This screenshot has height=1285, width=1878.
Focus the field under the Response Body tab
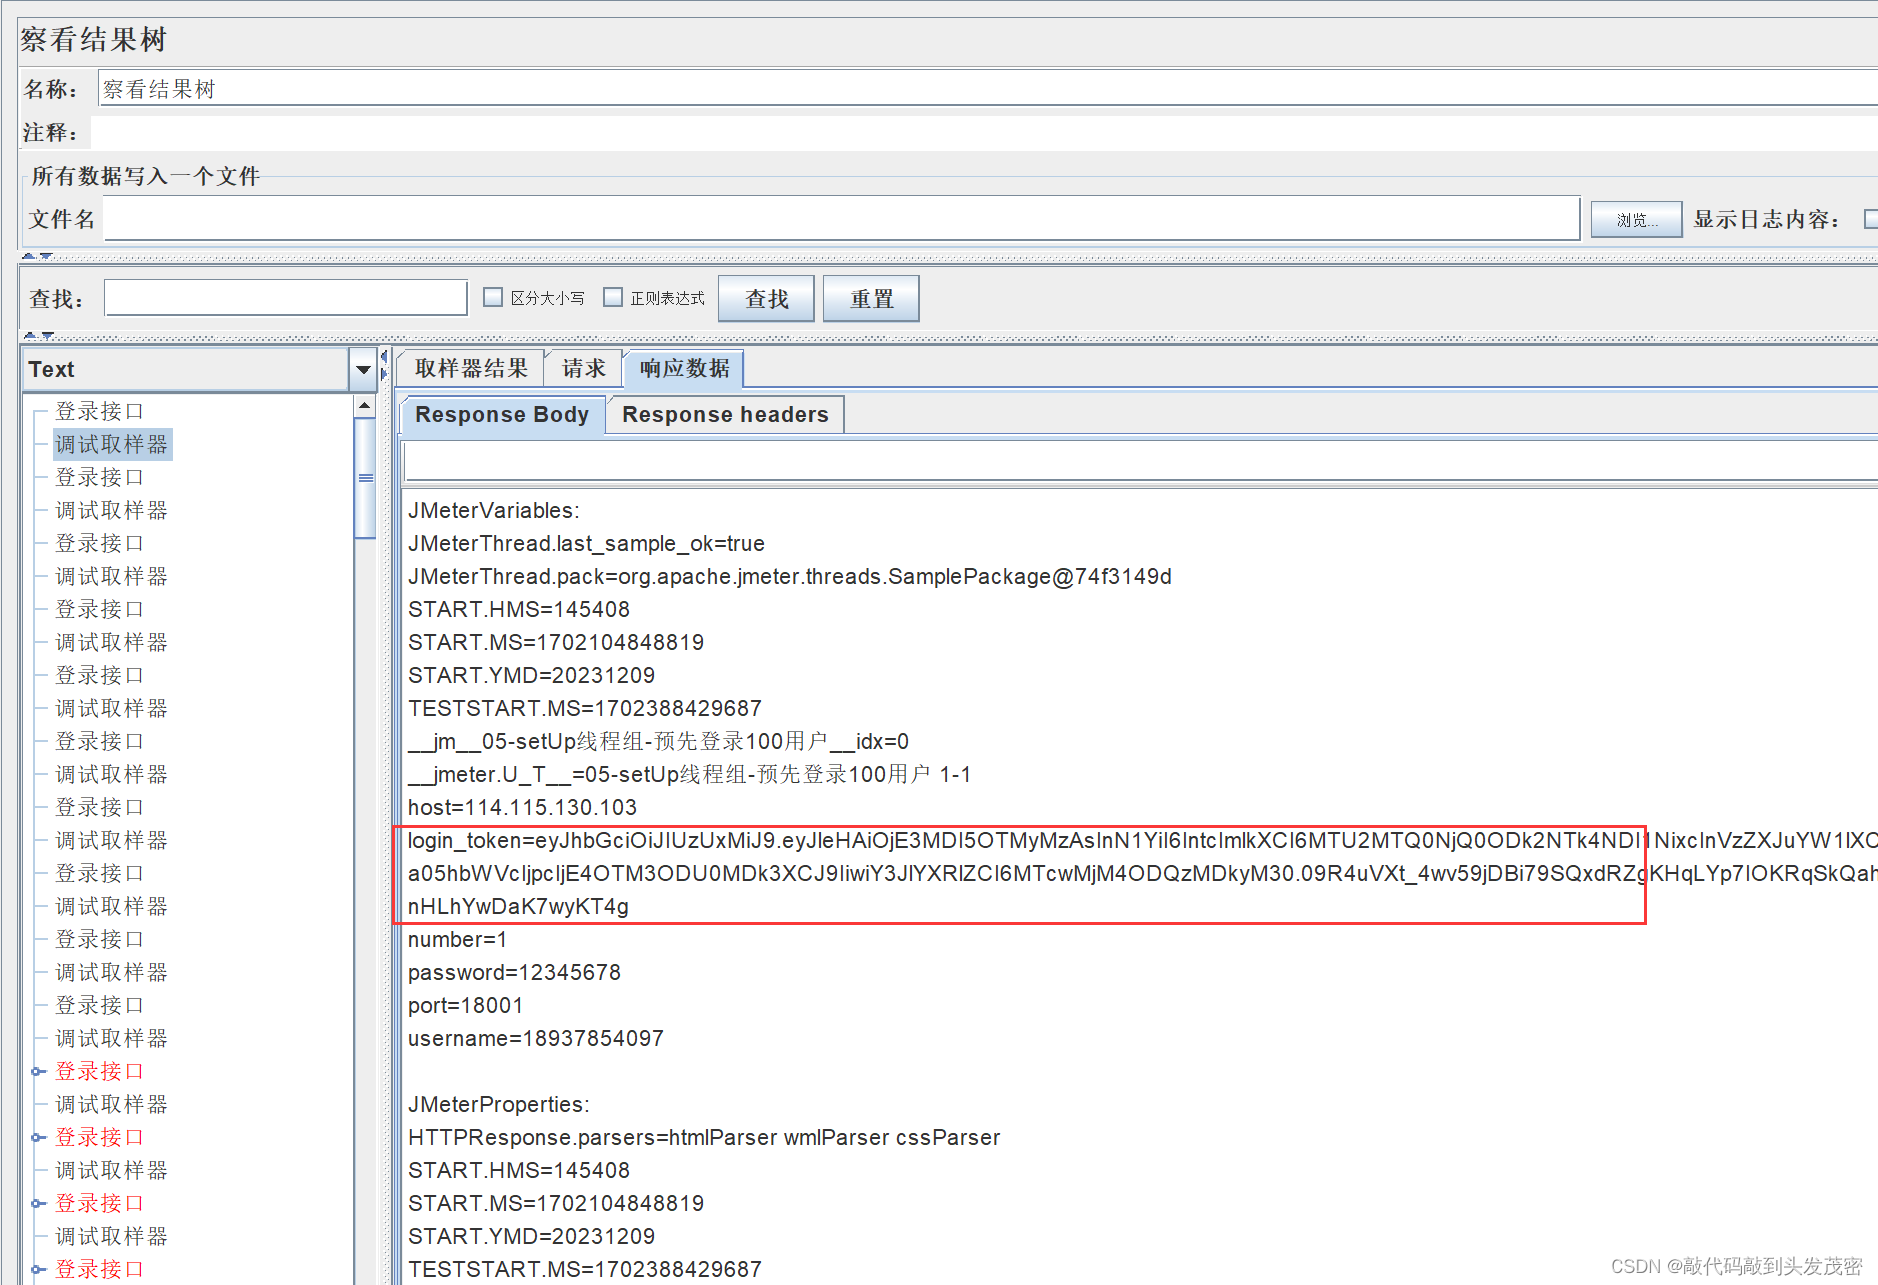pyautogui.click(x=1140, y=462)
